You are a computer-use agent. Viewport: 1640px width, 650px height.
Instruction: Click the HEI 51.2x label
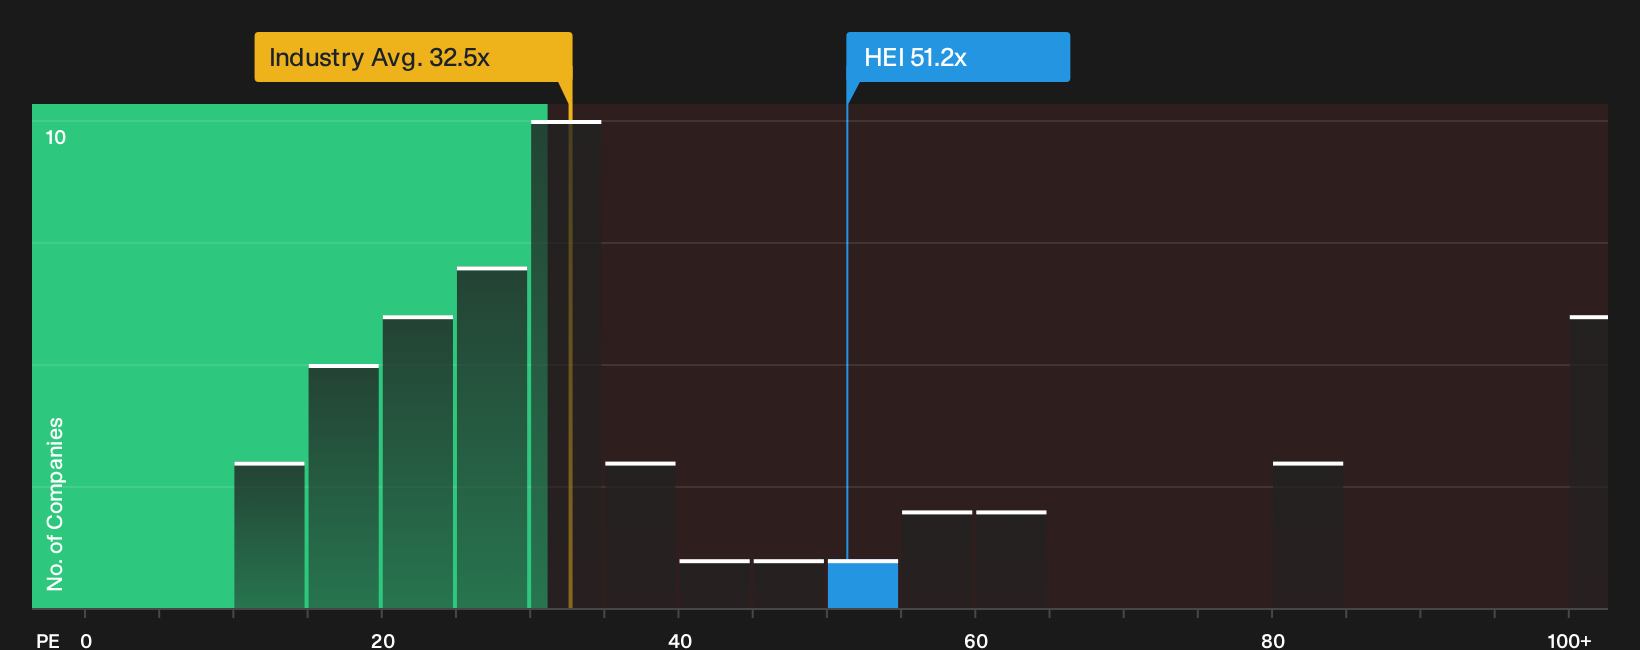958,57
